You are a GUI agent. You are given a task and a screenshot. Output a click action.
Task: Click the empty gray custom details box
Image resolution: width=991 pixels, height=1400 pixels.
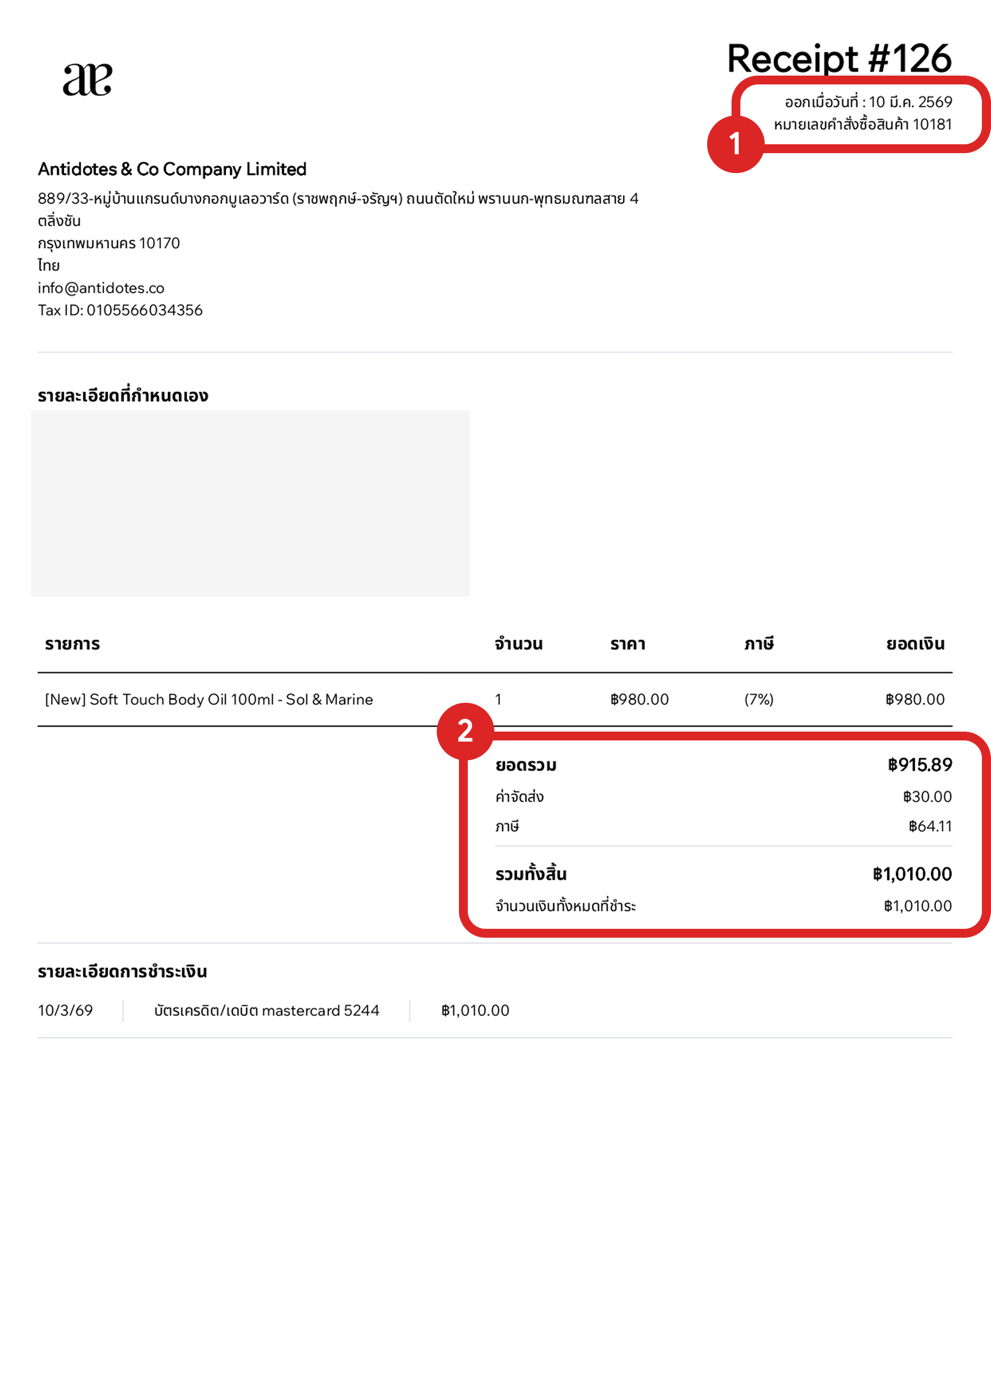(x=250, y=503)
